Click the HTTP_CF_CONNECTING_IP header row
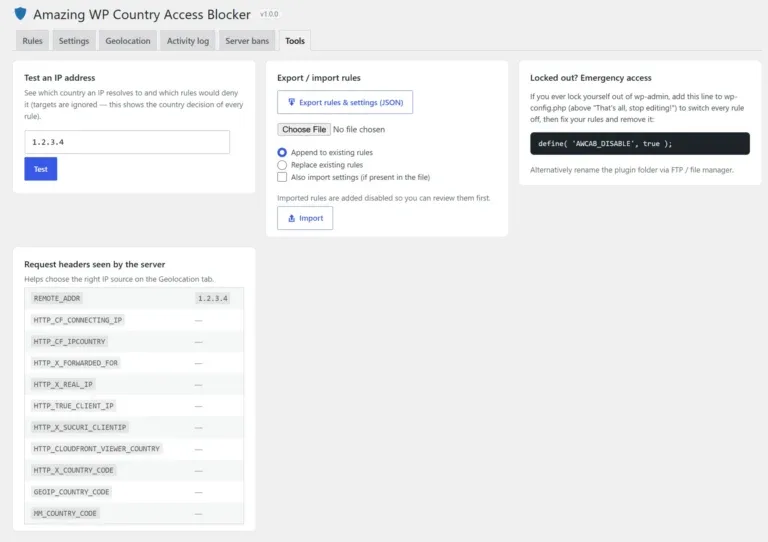Viewport: 768px width, 542px height. 134,320
